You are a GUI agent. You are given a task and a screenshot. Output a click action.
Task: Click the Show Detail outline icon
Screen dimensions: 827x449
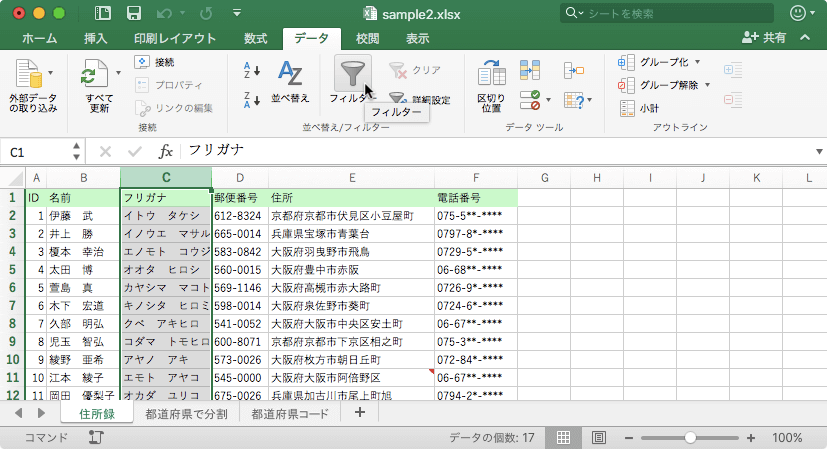pyautogui.click(x=733, y=70)
